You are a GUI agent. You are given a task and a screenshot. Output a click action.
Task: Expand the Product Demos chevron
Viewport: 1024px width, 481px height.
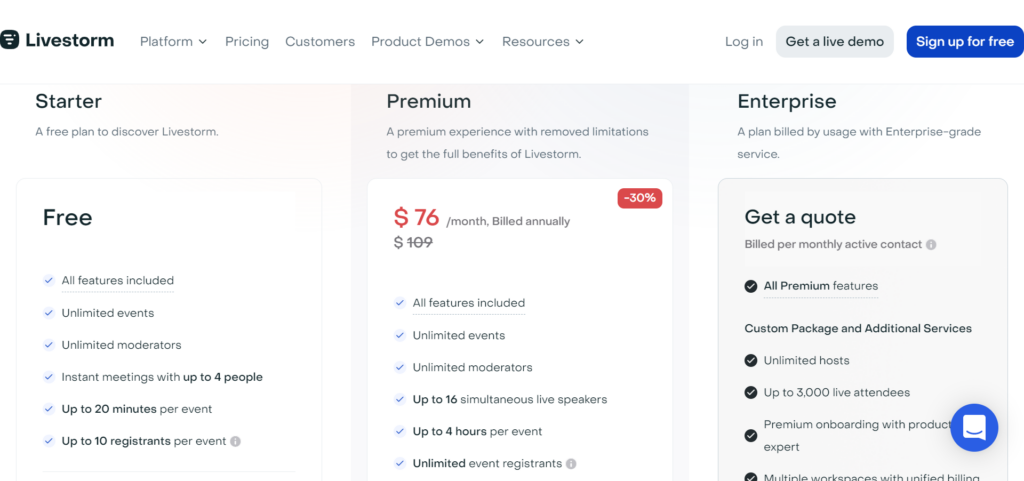coord(479,42)
